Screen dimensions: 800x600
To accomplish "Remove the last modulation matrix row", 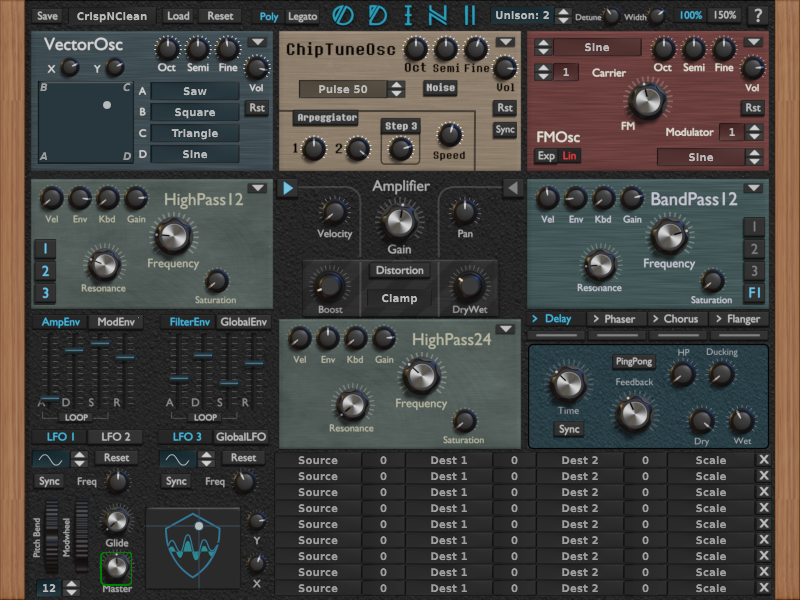I will point(764,588).
